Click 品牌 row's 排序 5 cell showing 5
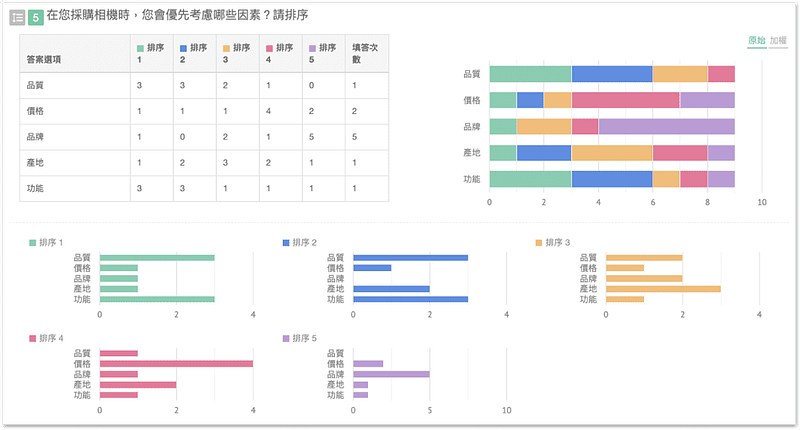Viewport: 800px width, 430px height. click(323, 137)
